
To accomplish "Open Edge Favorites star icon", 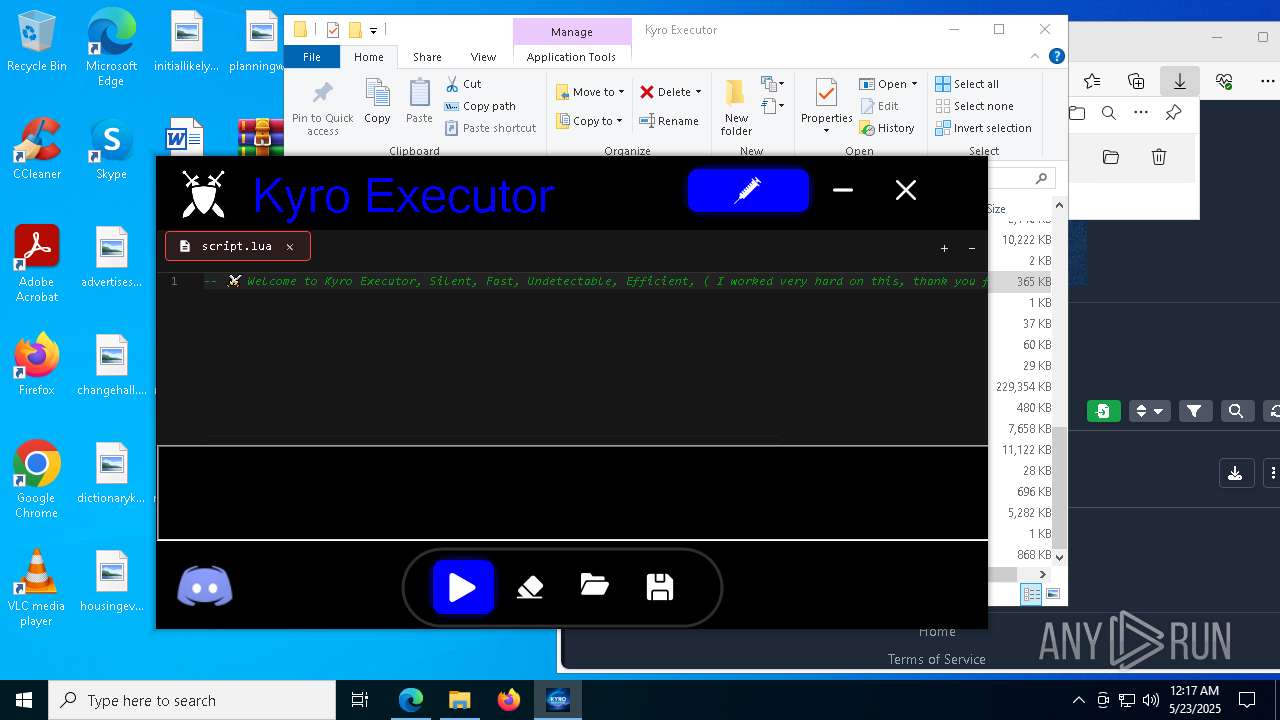I will point(1092,81).
